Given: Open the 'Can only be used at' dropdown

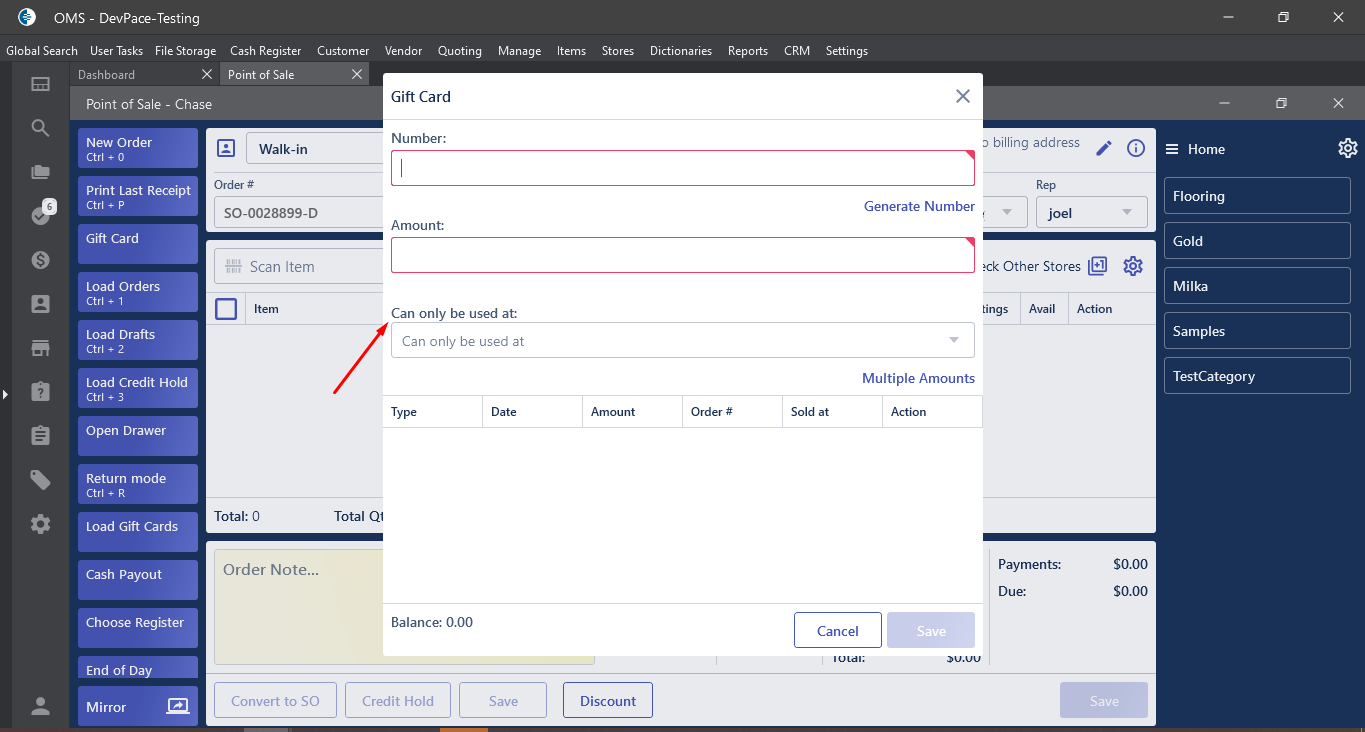Looking at the screenshot, I should tap(683, 340).
